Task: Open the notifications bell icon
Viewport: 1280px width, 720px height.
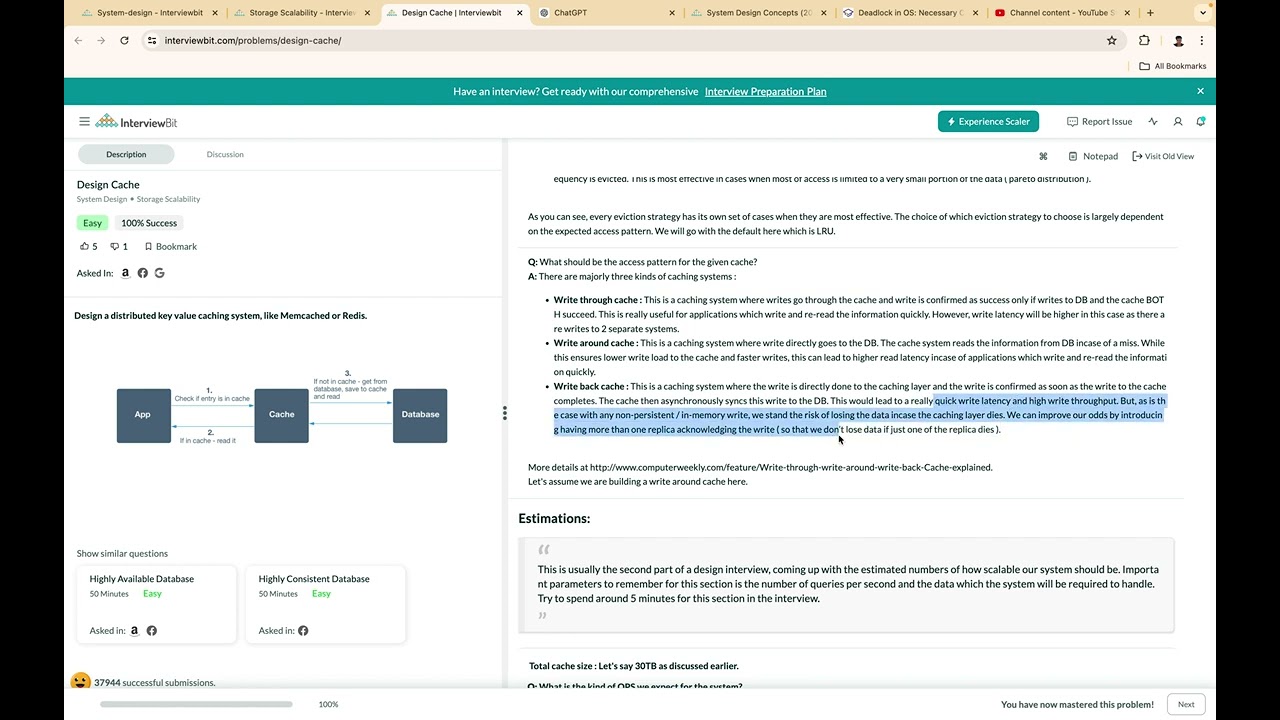Action: tap(1201, 121)
